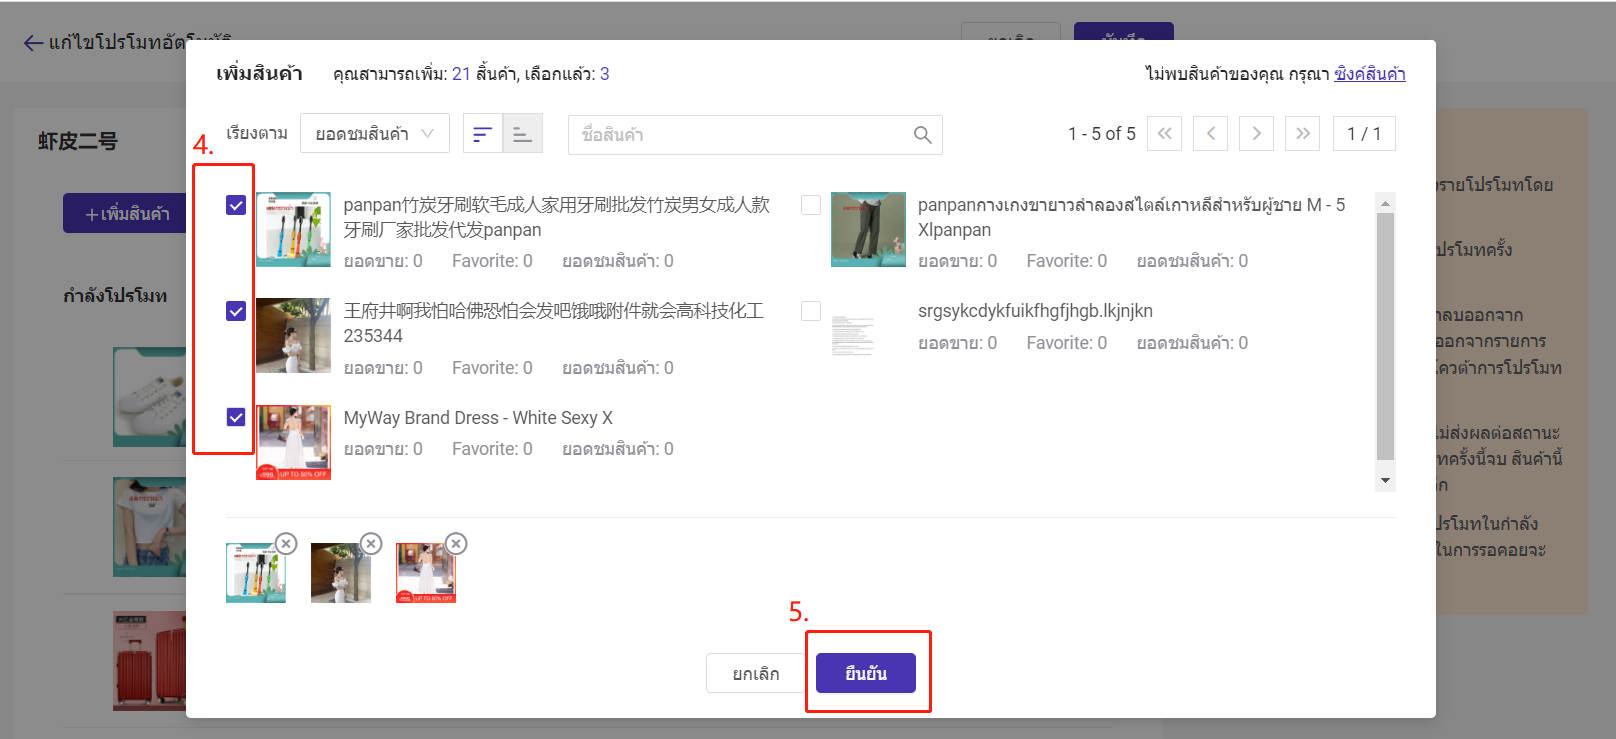Image resolution: width=1616 pixels, height=739 pixels.
Task: Check the panpan trousers product checkbox
Action: 811,205
